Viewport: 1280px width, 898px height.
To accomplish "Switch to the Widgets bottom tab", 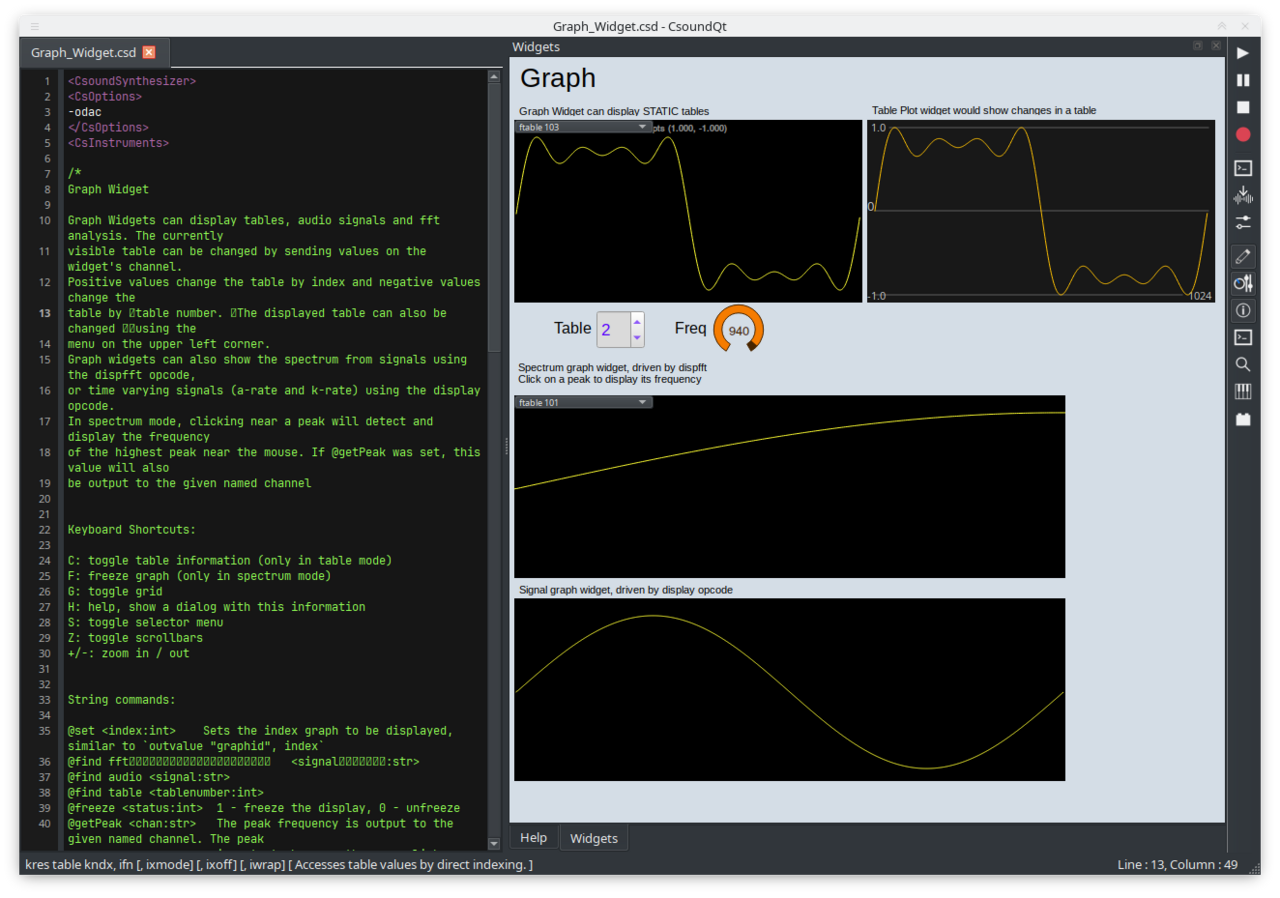I will coord(594,838).
